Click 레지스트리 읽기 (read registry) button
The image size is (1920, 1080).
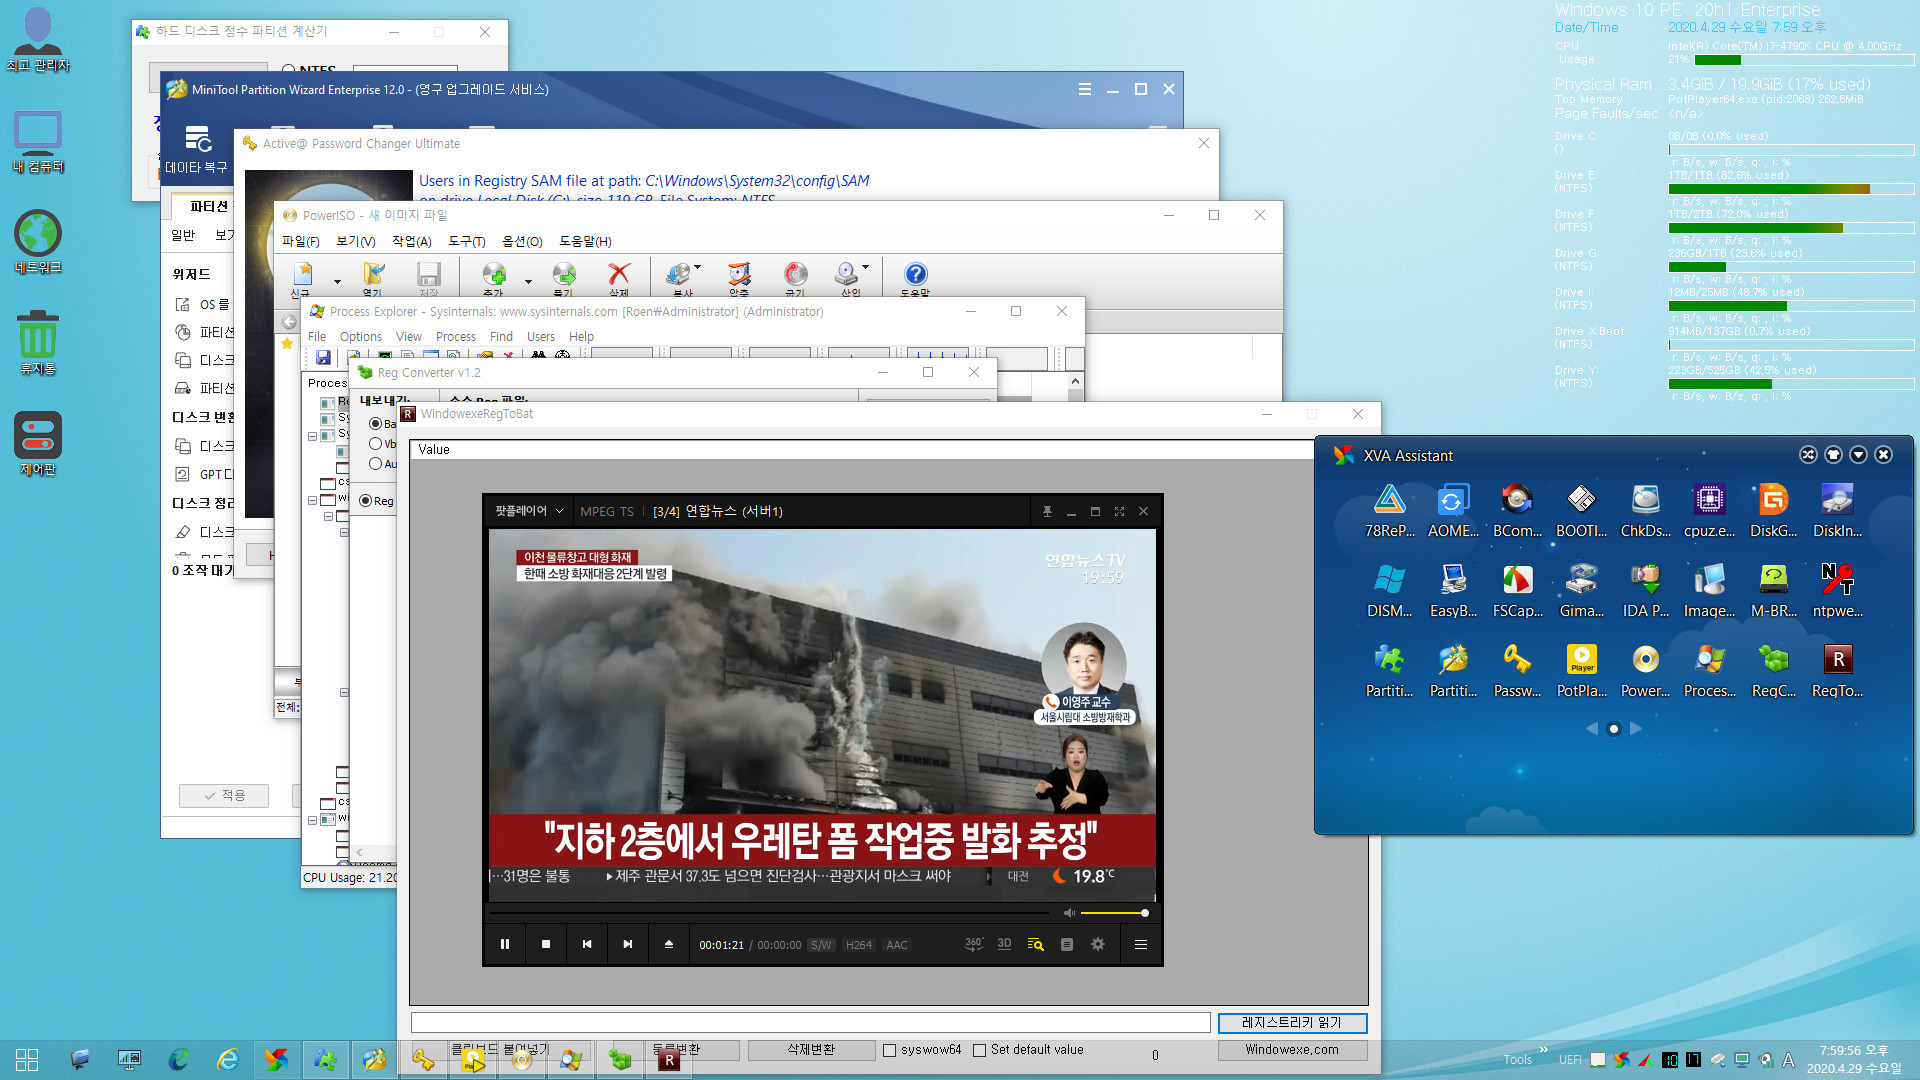[1291, 1022]
